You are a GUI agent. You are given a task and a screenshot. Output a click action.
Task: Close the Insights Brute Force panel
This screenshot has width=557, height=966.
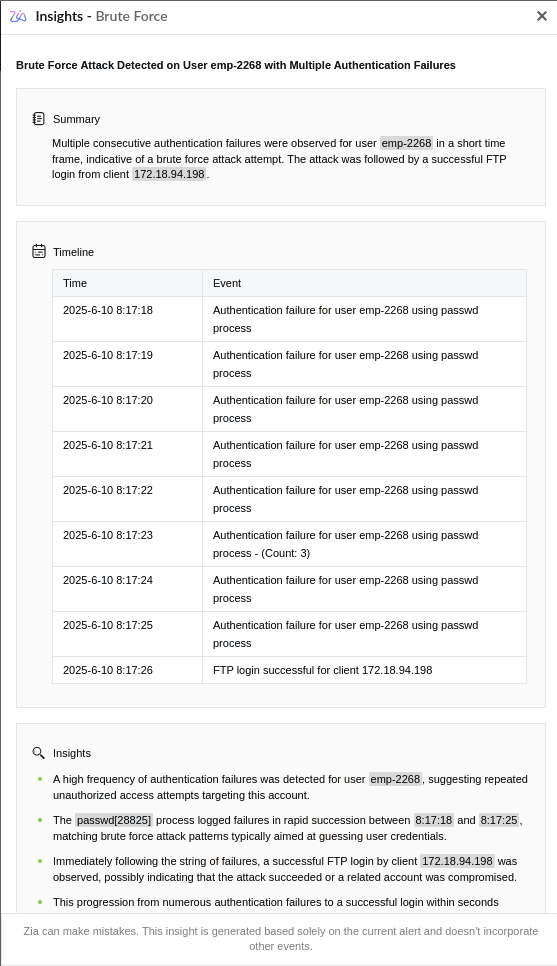(x=542, y=16)
